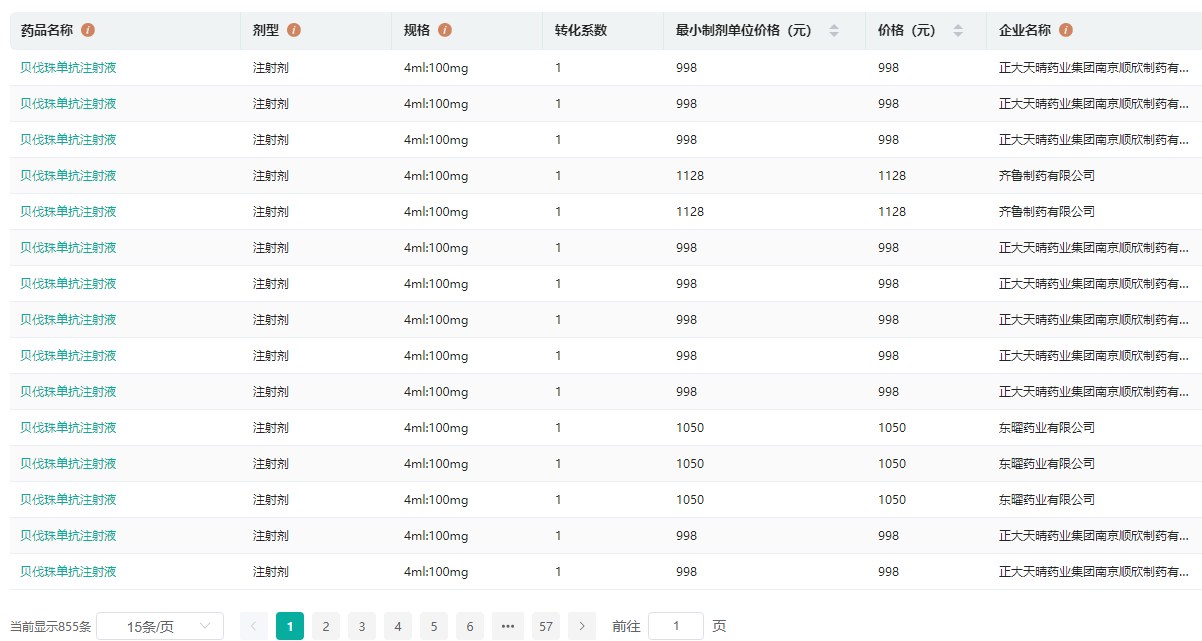
Task: Sort by 最小制剂单位价格 column arrows
Action: (x=834, y=30)
